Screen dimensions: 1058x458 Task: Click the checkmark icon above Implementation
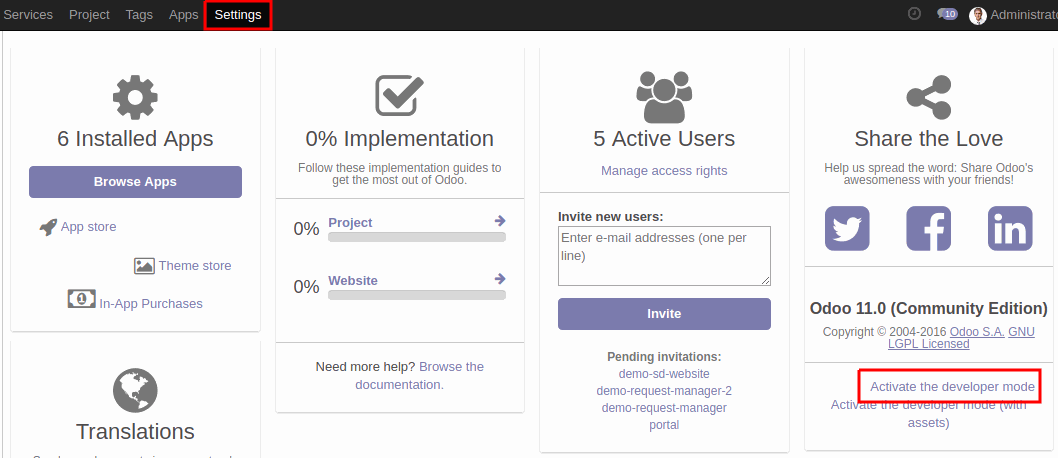[x=399, y=95]
